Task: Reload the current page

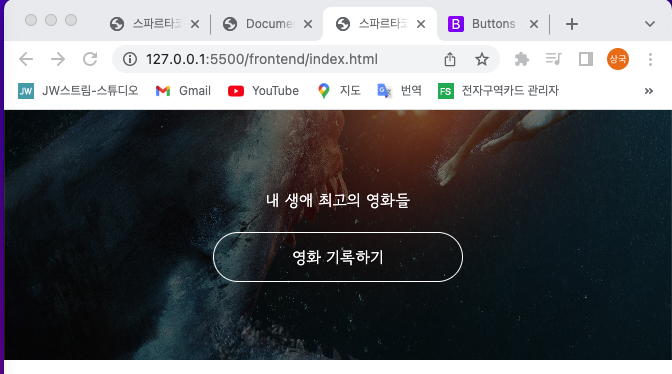Action: (90, 59)
